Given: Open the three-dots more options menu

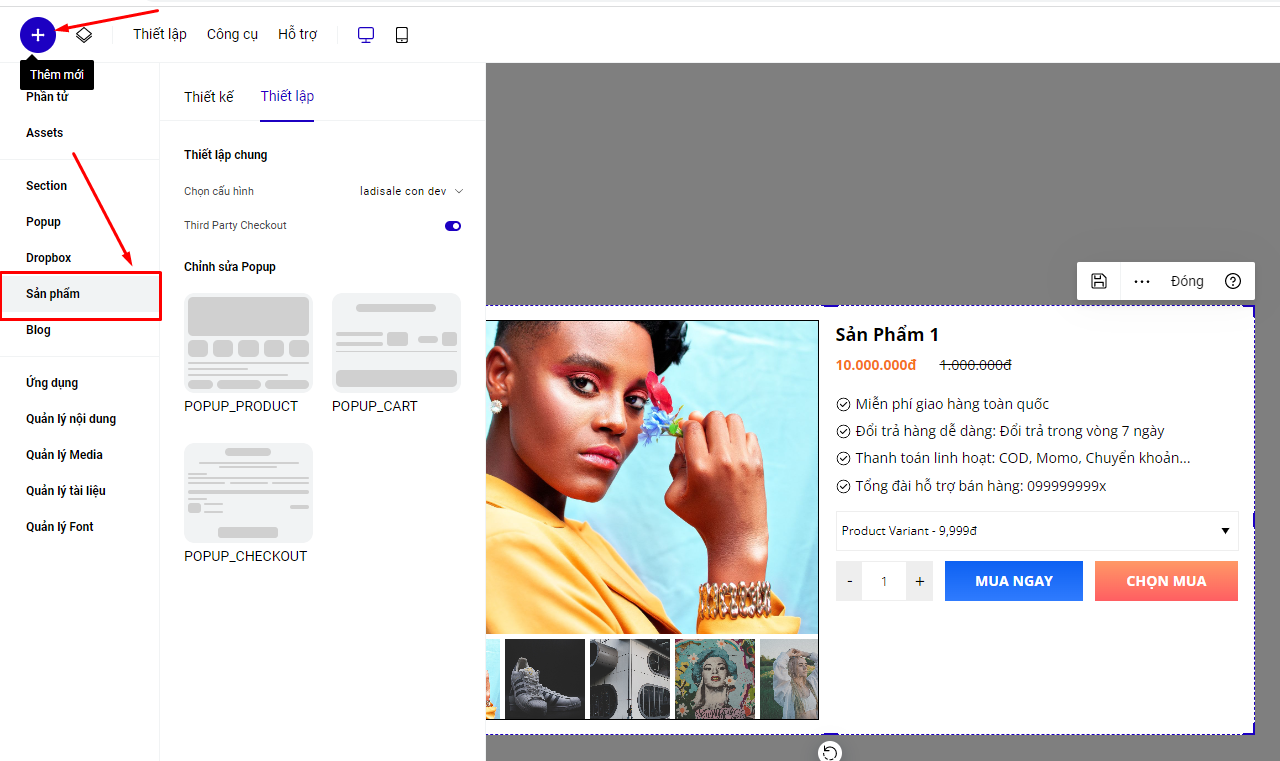Looking at the screenshot, I should [1142, 281].
